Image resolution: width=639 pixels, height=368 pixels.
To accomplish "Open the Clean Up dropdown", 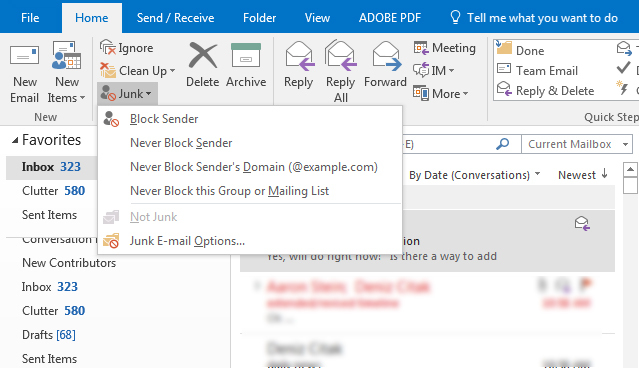I will click(x=138, y=71).
